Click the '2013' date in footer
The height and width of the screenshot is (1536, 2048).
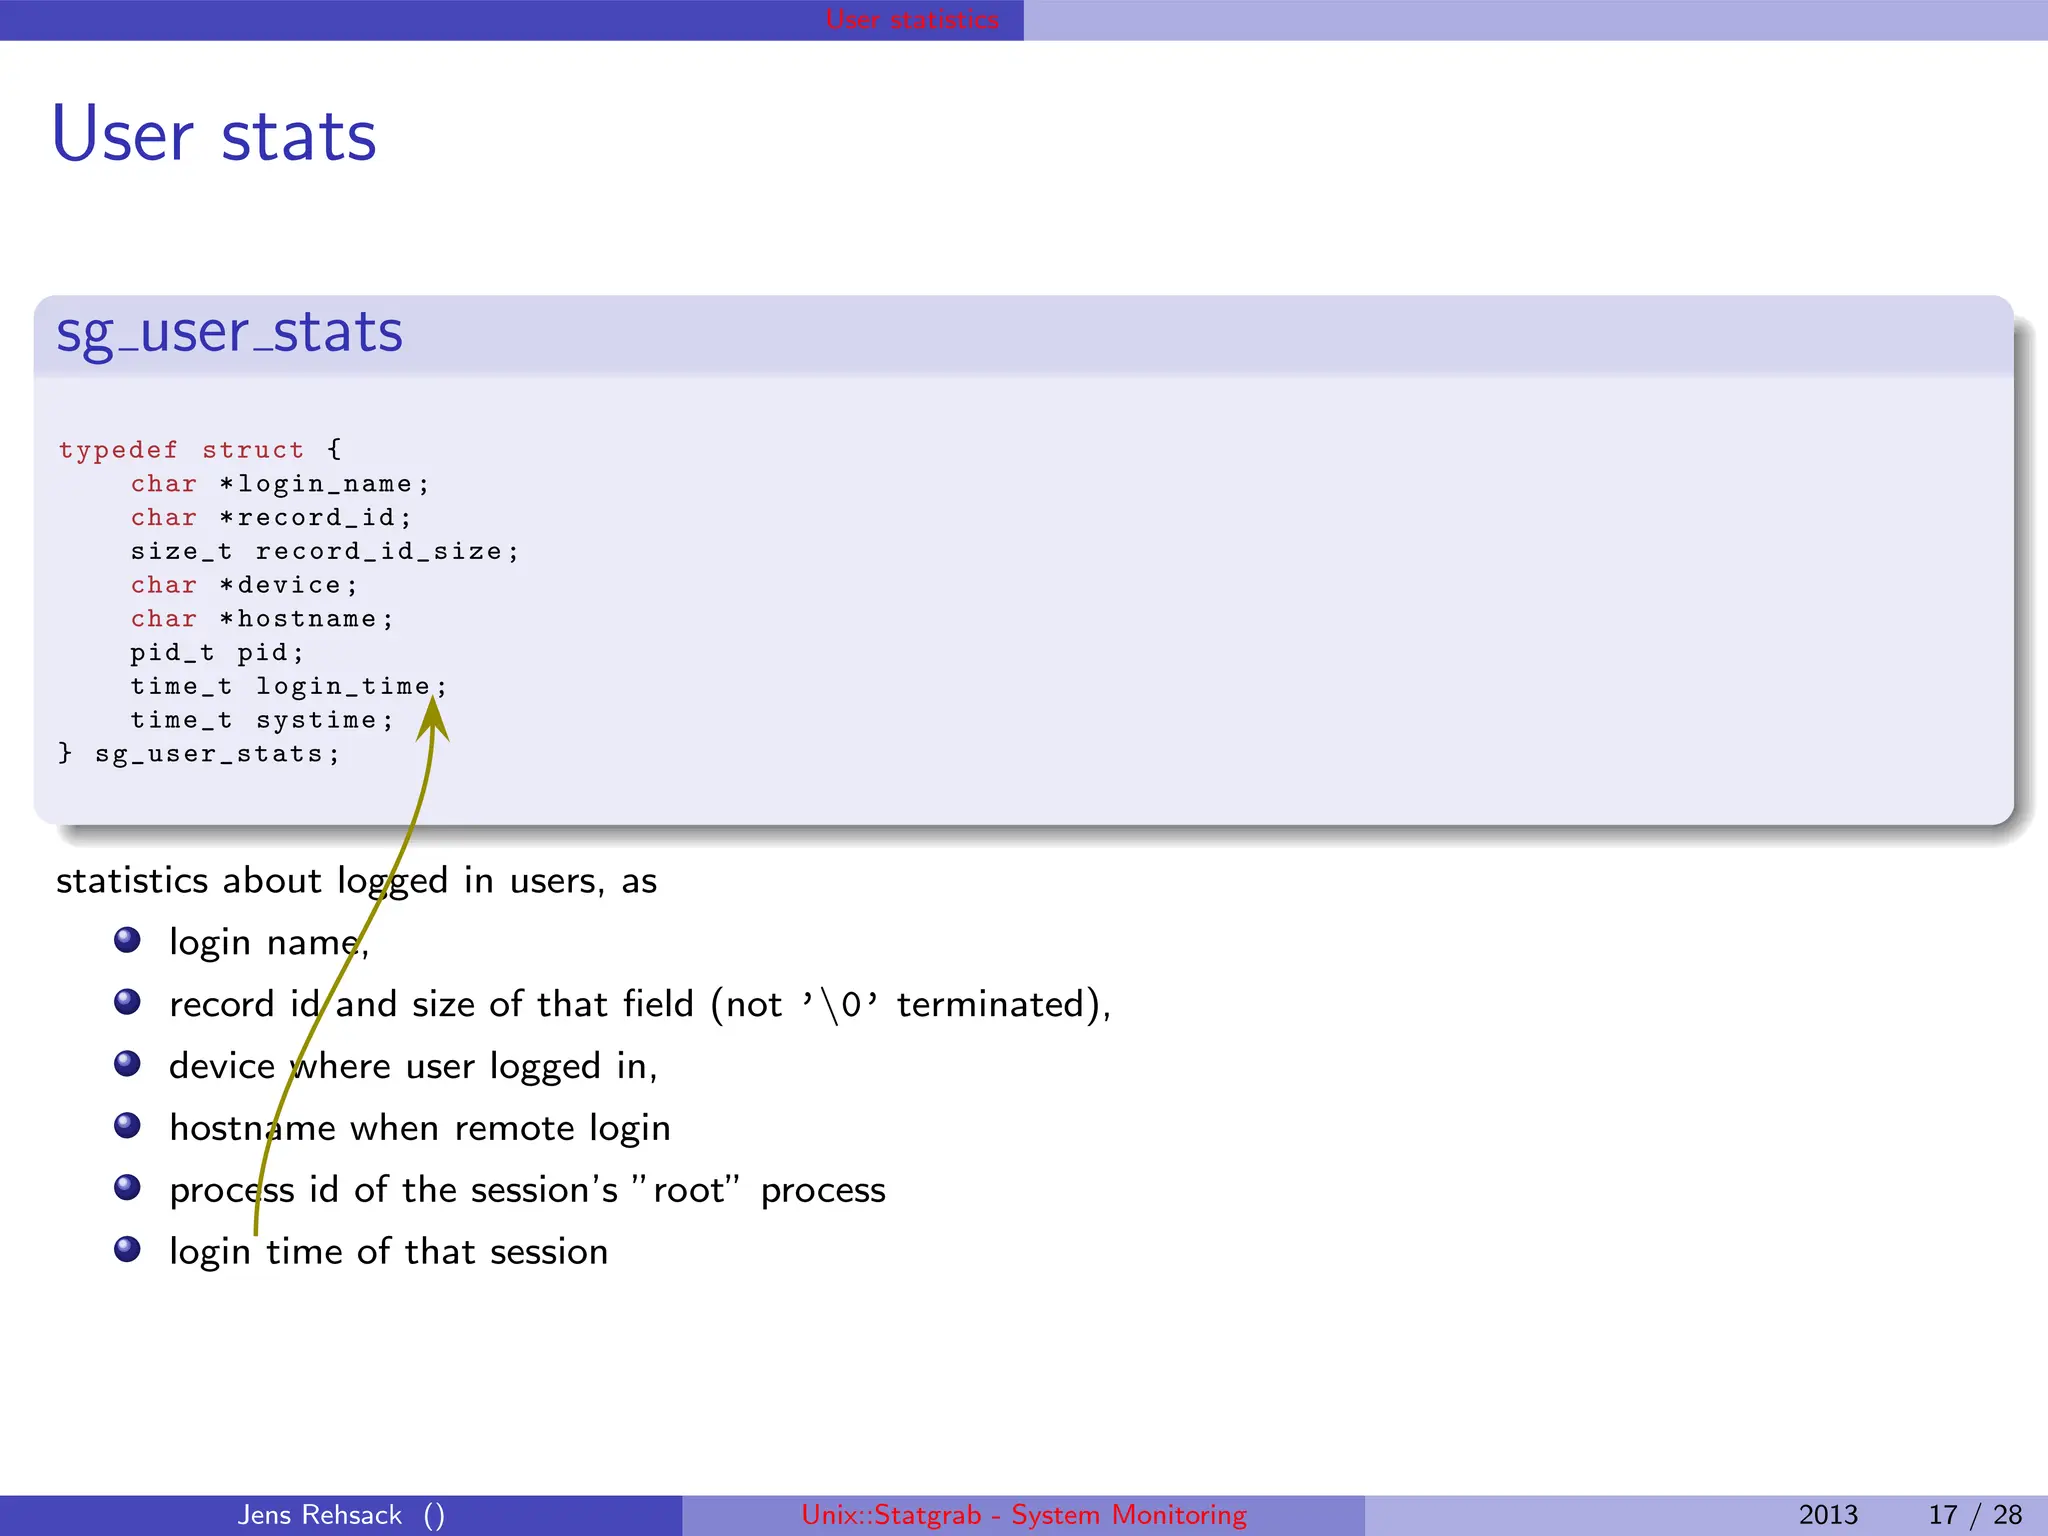[x=1828, y=1515]
